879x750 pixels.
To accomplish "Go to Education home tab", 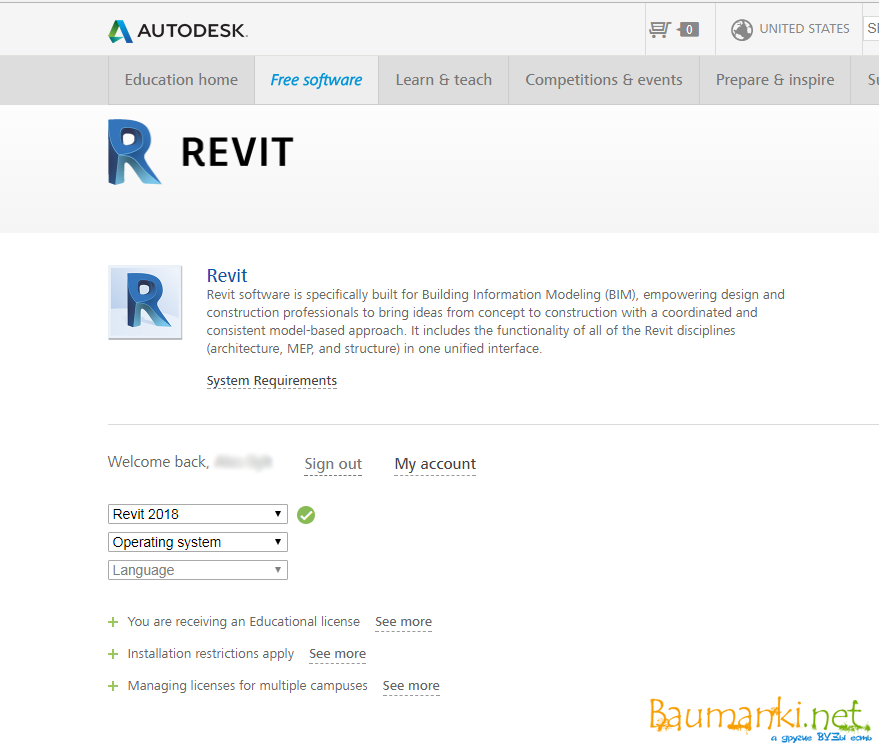I will click(x=182, y=80).
